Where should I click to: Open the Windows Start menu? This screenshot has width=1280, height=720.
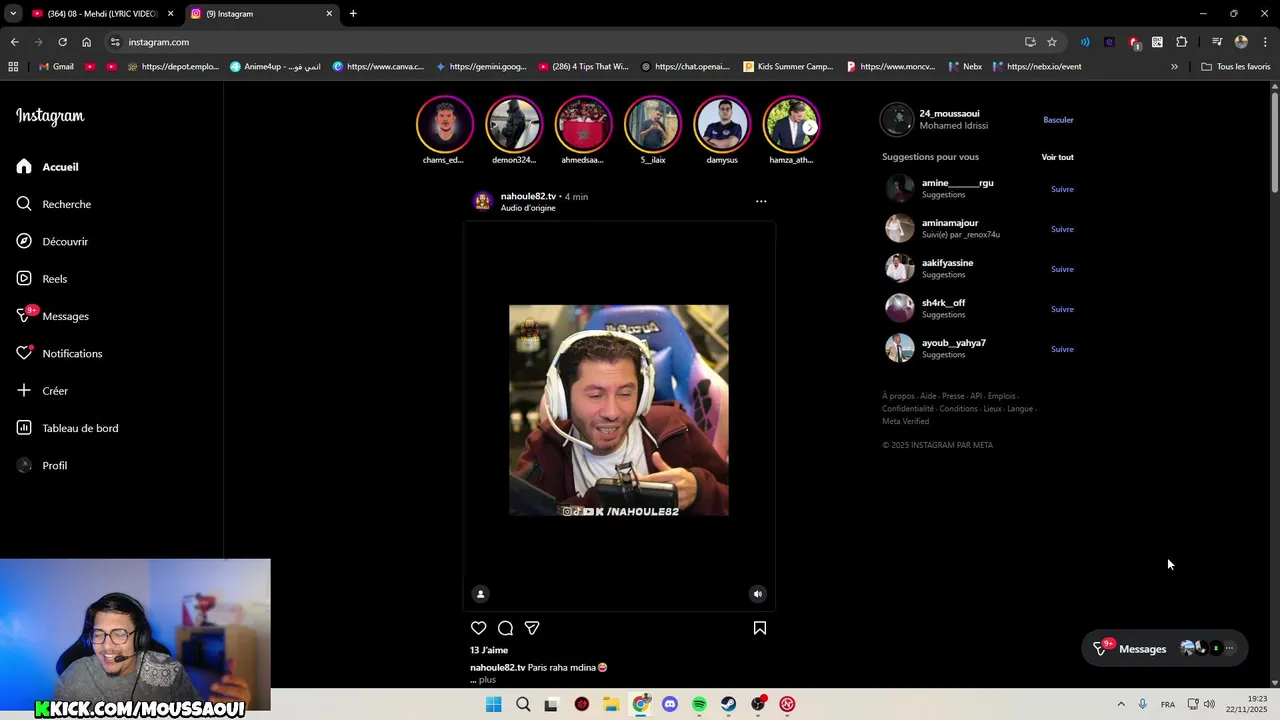coord(494,704)
